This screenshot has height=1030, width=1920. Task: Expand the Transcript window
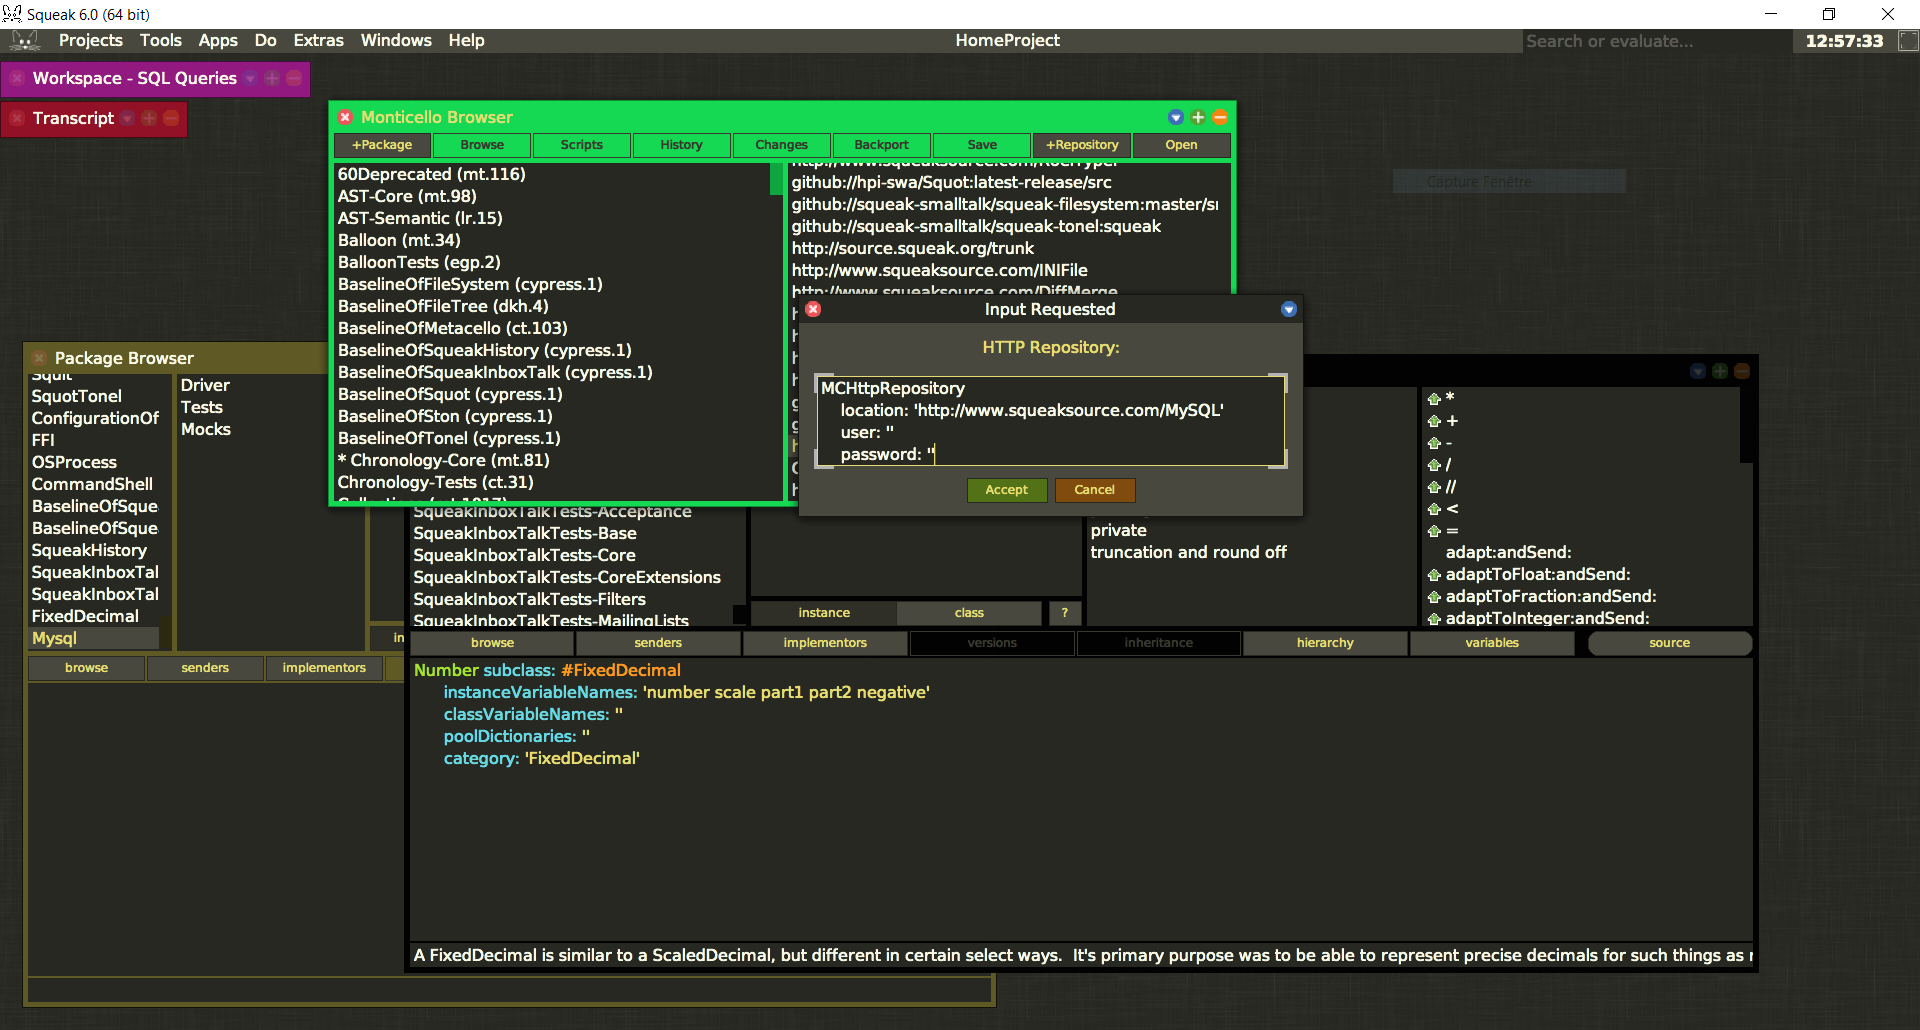click(x=149, y=118)
